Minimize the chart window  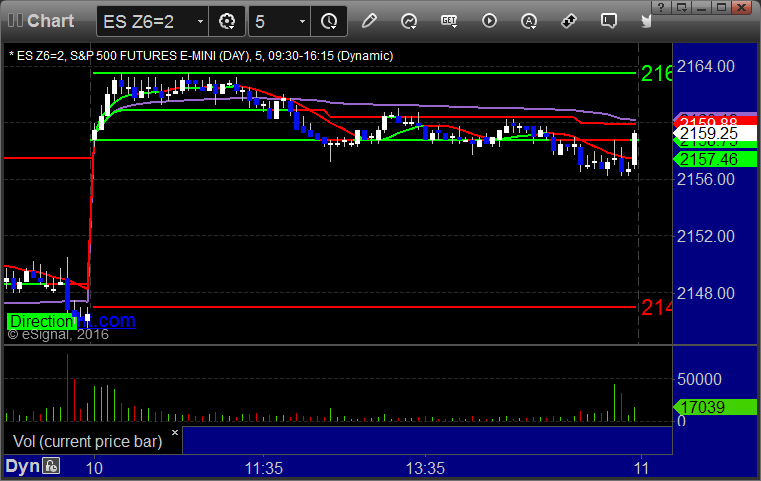pos(702,7)
